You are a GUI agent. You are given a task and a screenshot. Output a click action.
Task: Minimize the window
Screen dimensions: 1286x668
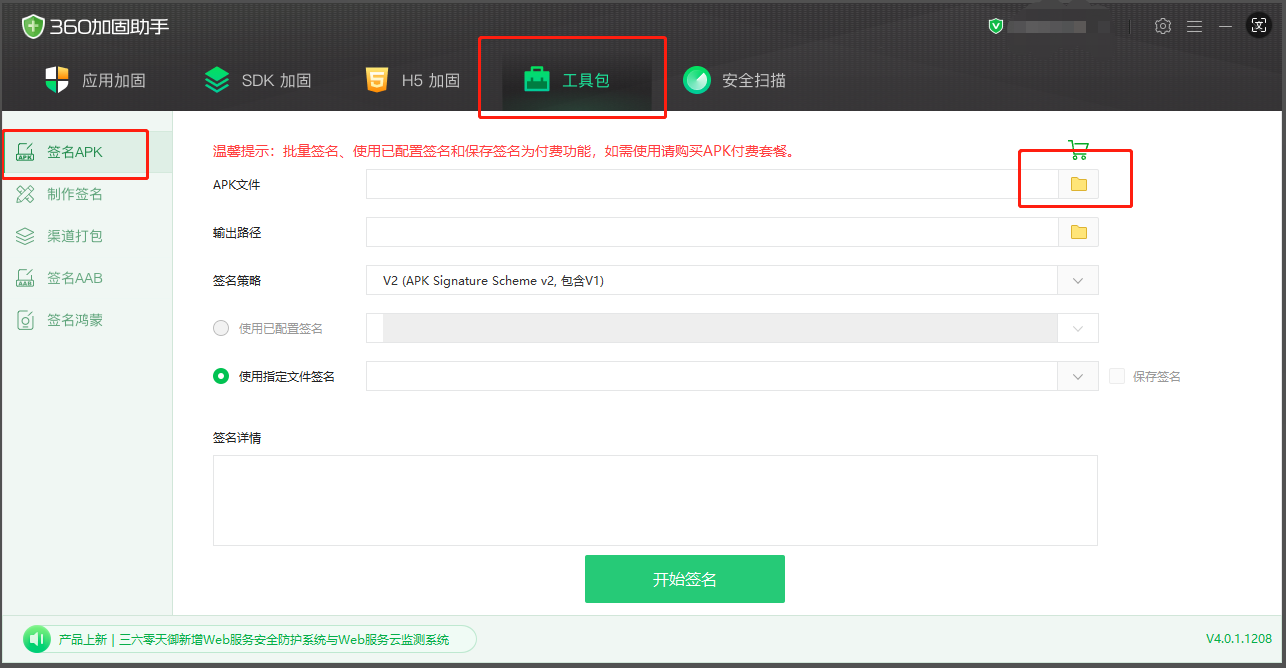(1225, 26)
